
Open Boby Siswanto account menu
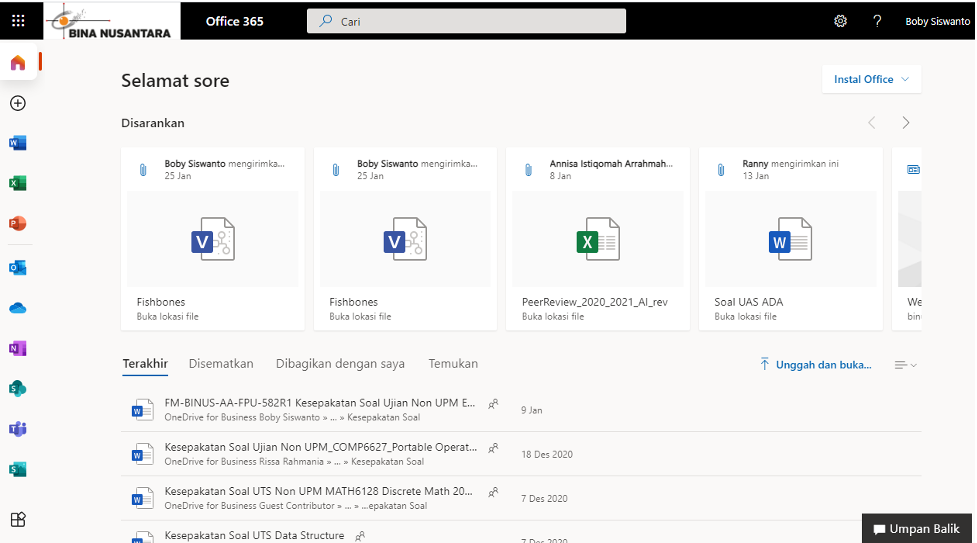point(937,21)
